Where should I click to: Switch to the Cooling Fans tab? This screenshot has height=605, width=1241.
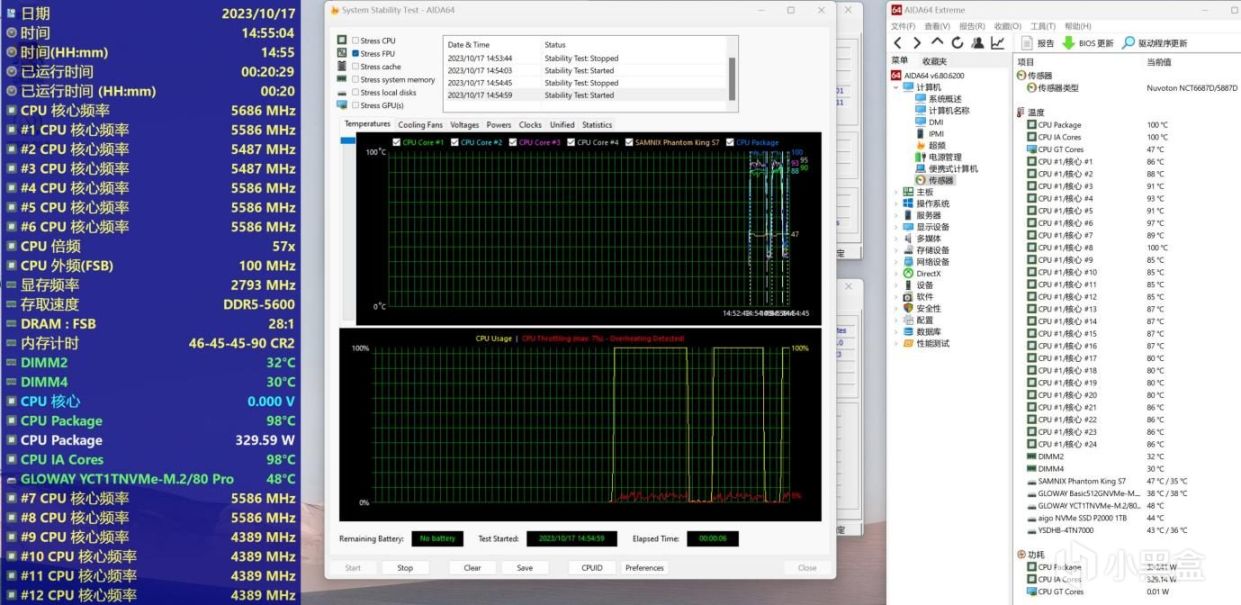point(420,125)
